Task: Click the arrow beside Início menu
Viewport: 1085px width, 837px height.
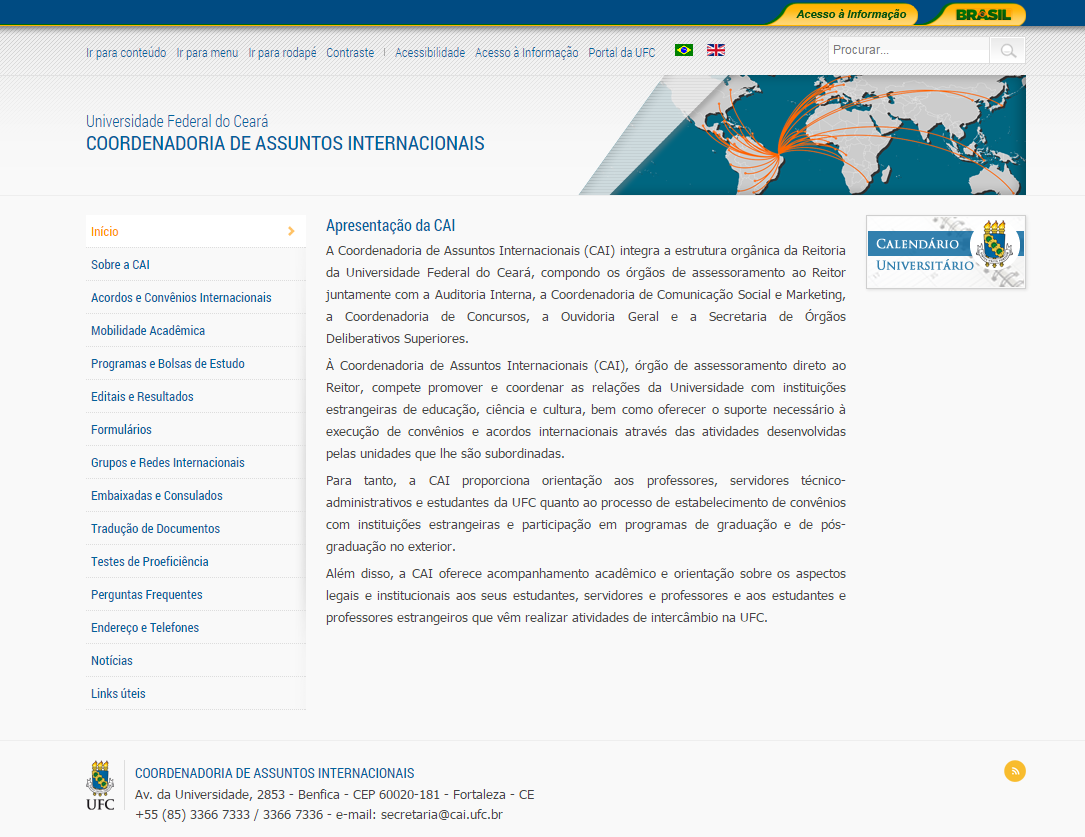Action: click(x=291, y=231)
